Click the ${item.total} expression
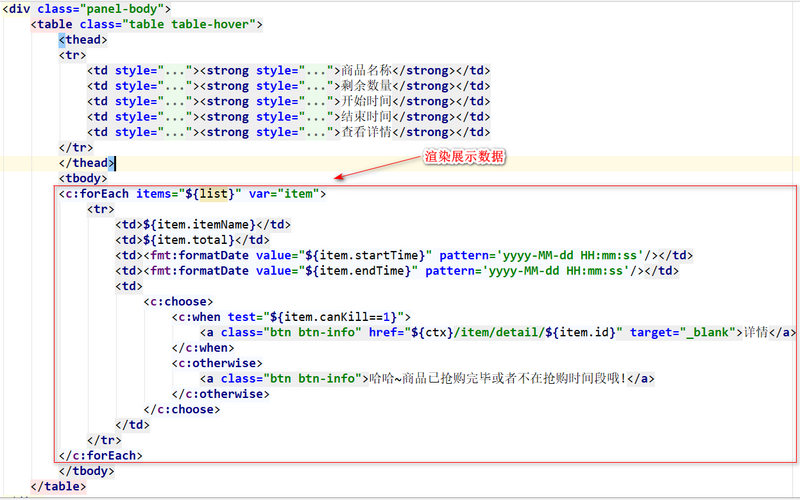The image size is (800, 500). click(x=188, y=240)
